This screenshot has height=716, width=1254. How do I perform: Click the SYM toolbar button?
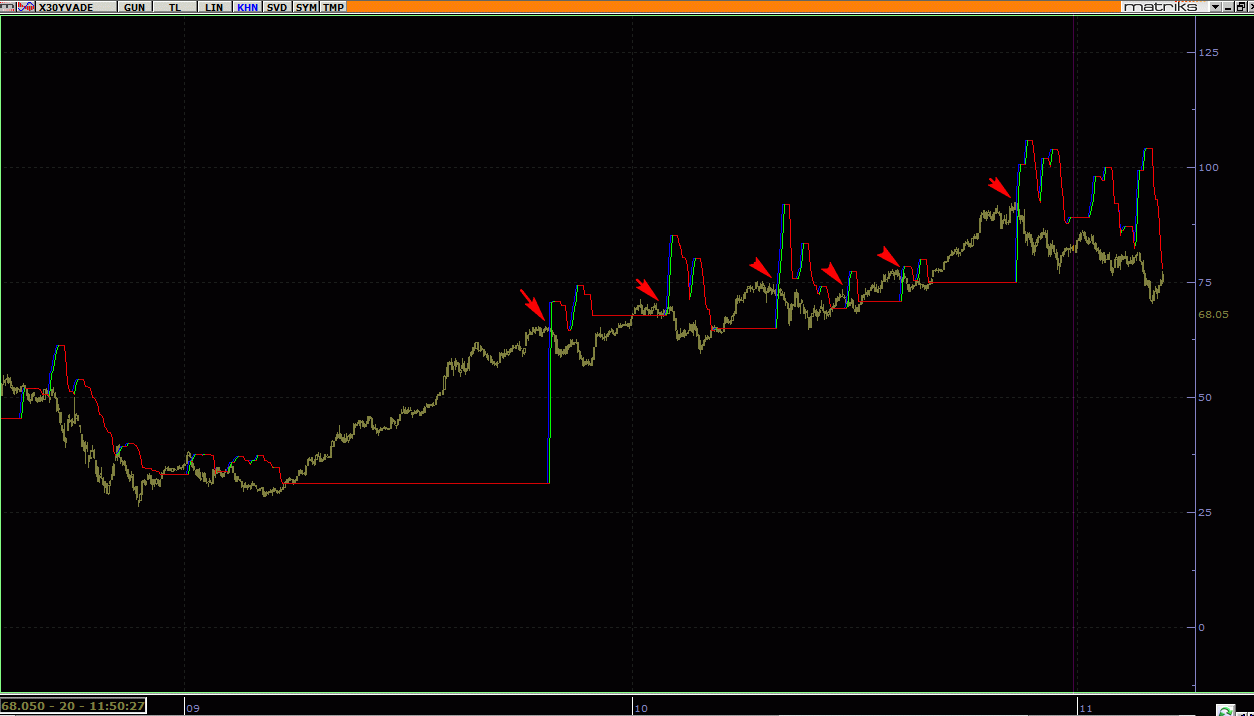[x=306, y=7]
